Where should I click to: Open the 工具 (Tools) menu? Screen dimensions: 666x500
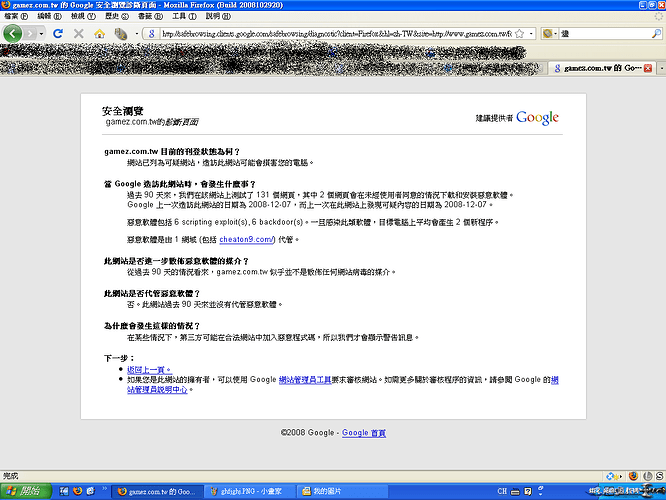point(184,16)
